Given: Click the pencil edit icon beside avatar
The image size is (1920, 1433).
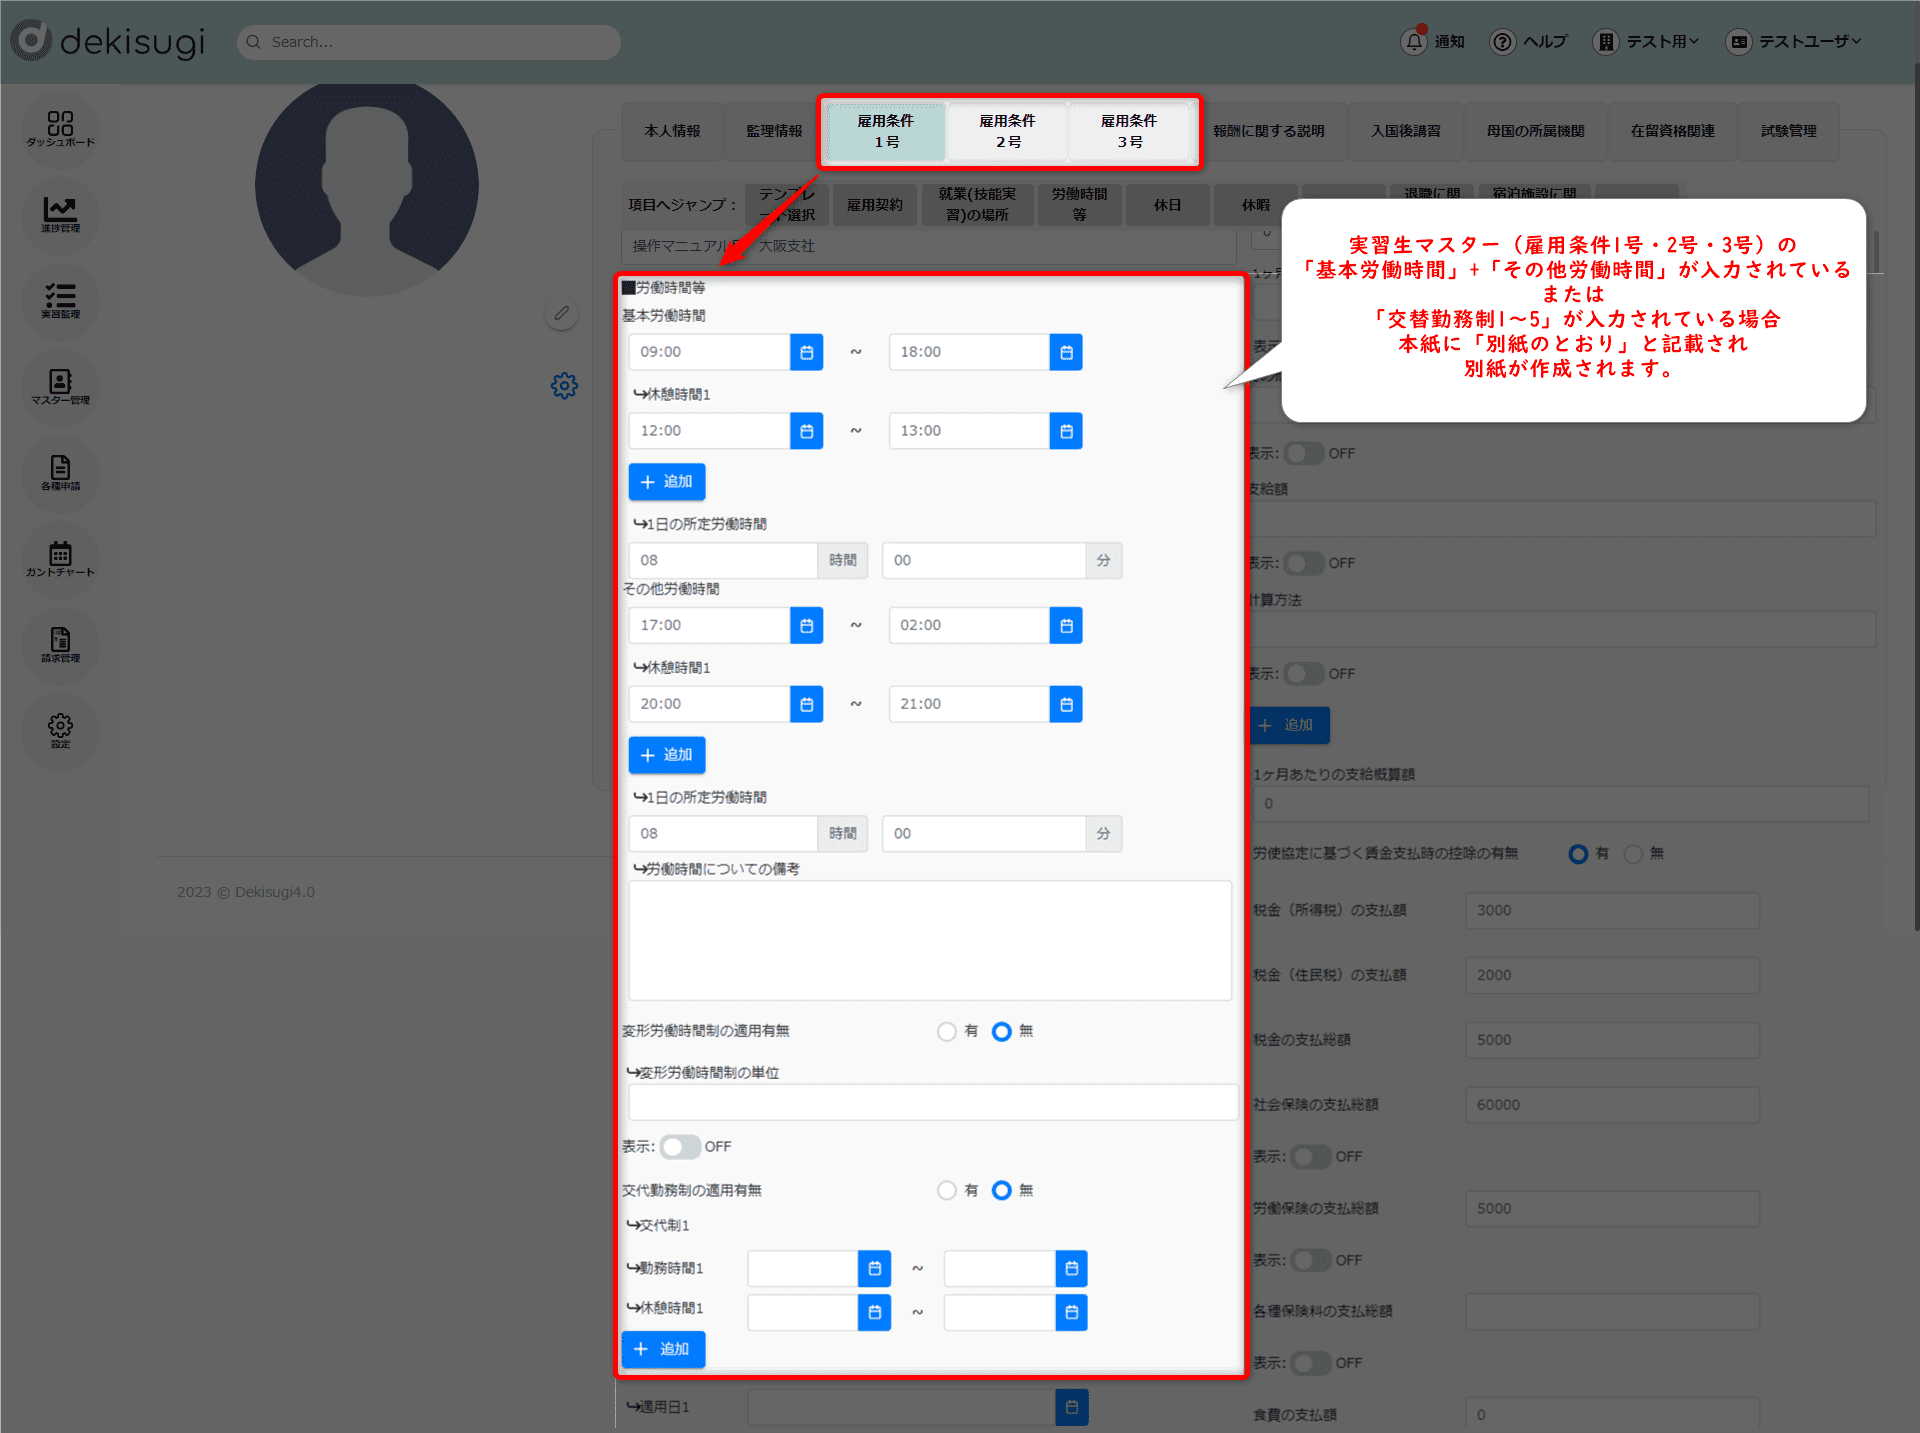Looking at the screenshot, I should coord(562,314).
